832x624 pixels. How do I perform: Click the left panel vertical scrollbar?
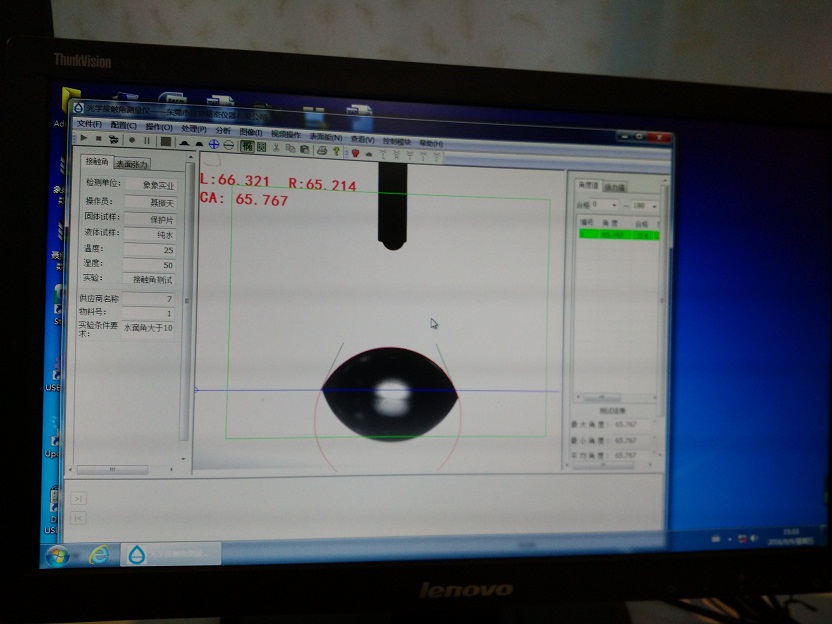pos(185,300)
